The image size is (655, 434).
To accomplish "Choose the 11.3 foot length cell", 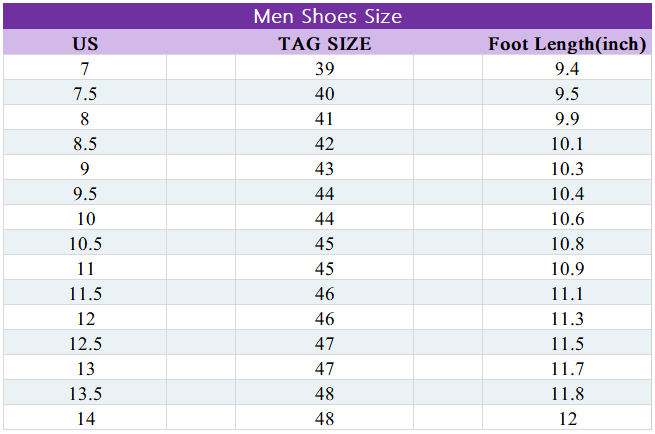I will coord(566,319).
